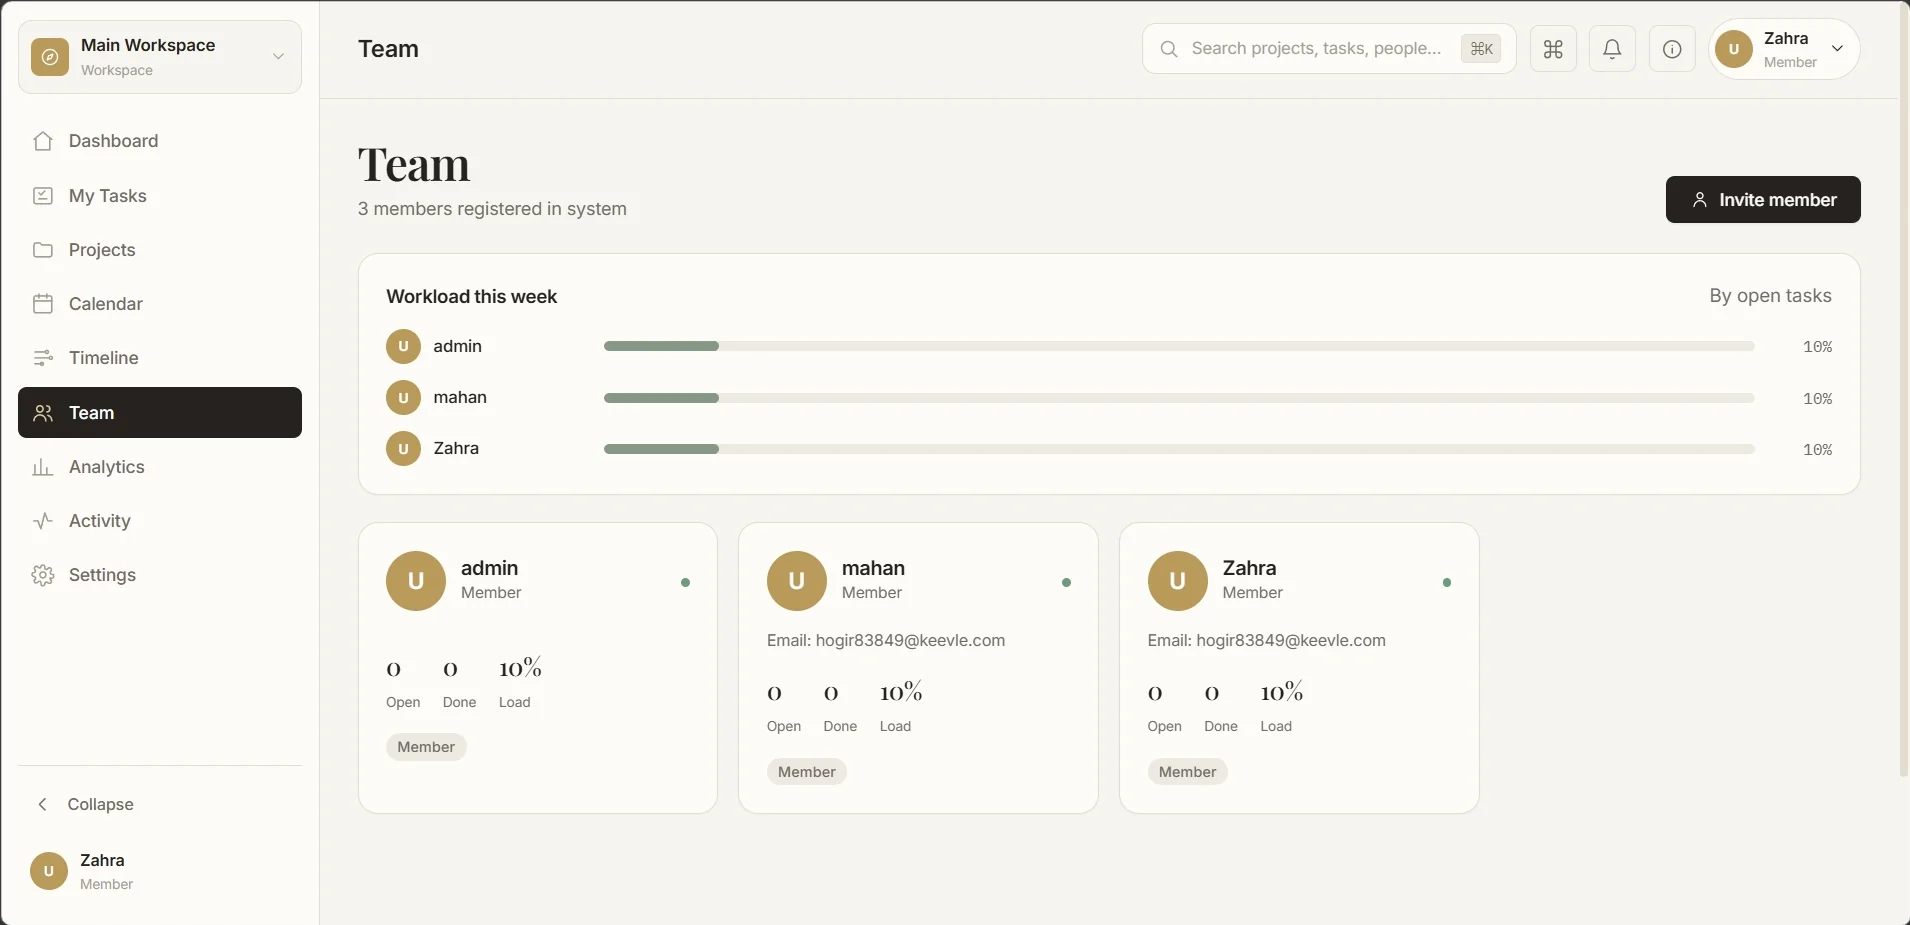
Task: Click mahan's avatar in the workload list
Action: [403, 398]
